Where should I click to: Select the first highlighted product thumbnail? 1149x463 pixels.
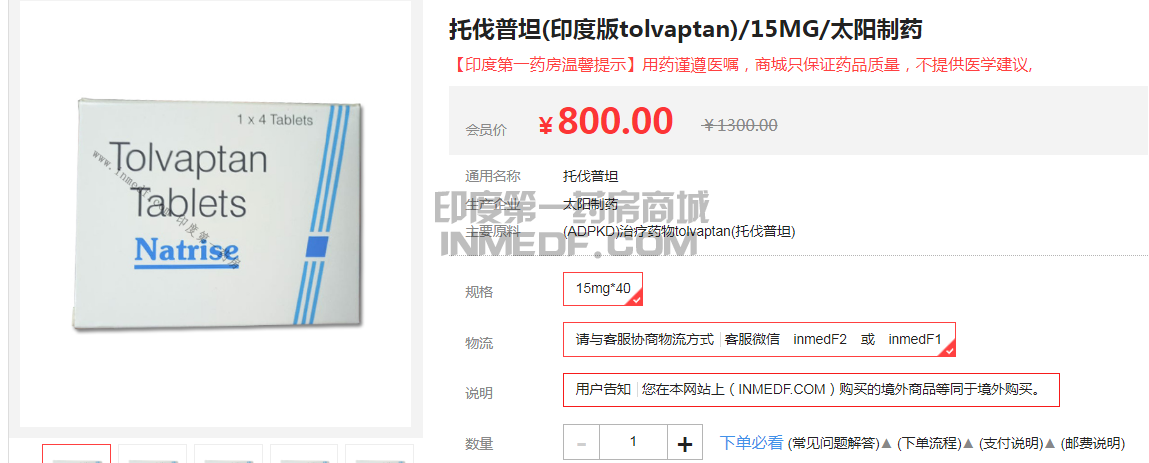pos(76,453)
